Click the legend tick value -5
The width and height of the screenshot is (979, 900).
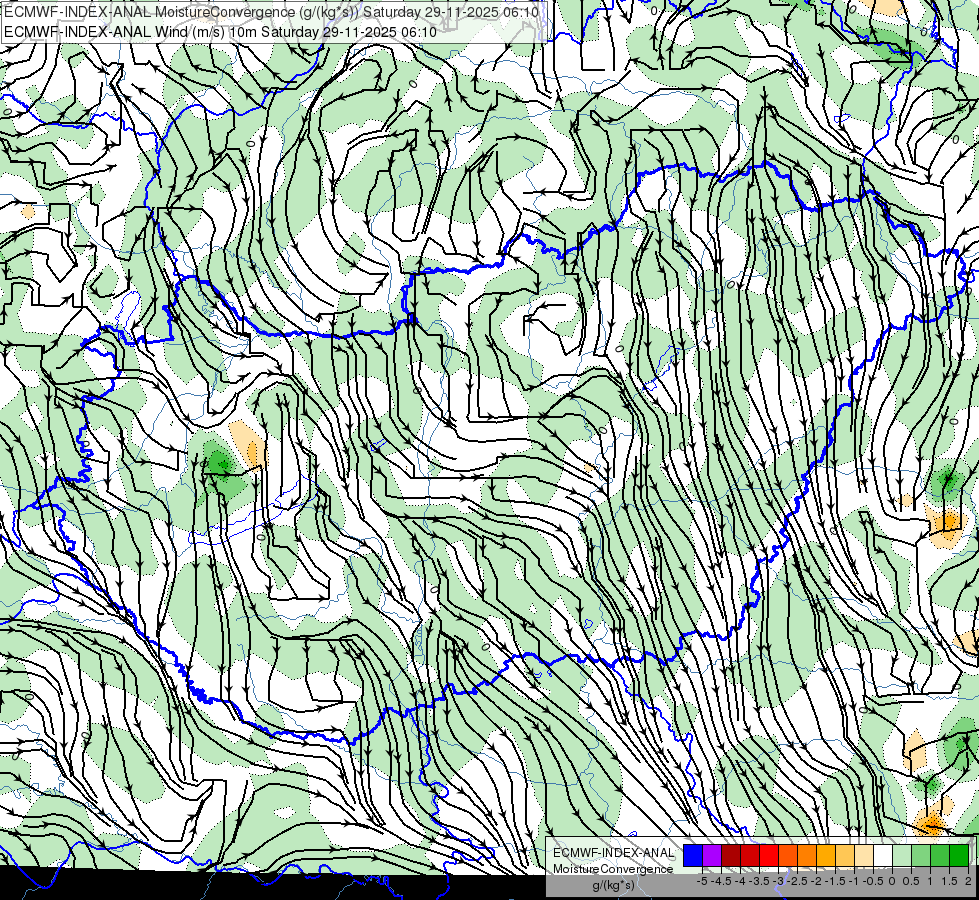pos(702,881)
